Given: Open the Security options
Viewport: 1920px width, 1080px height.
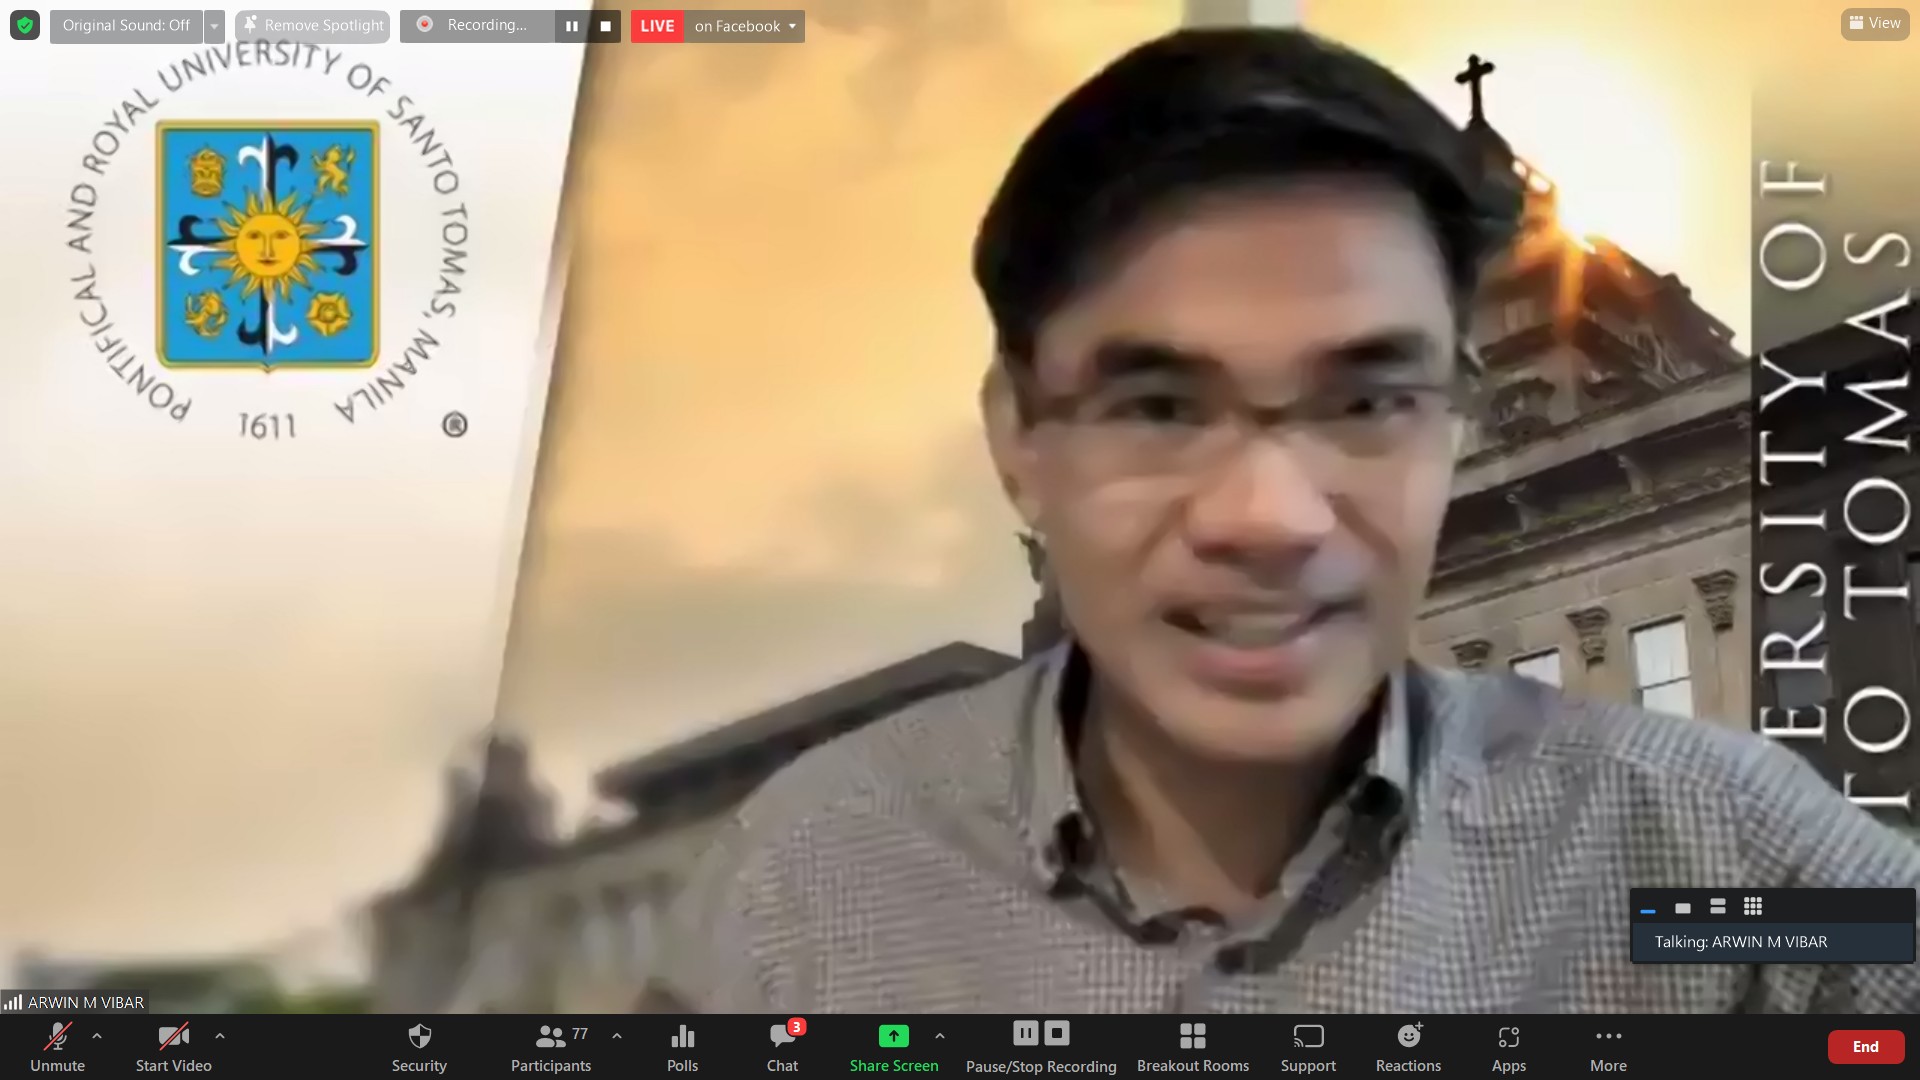Looking at the screenshot, I should pos(419,1046).
